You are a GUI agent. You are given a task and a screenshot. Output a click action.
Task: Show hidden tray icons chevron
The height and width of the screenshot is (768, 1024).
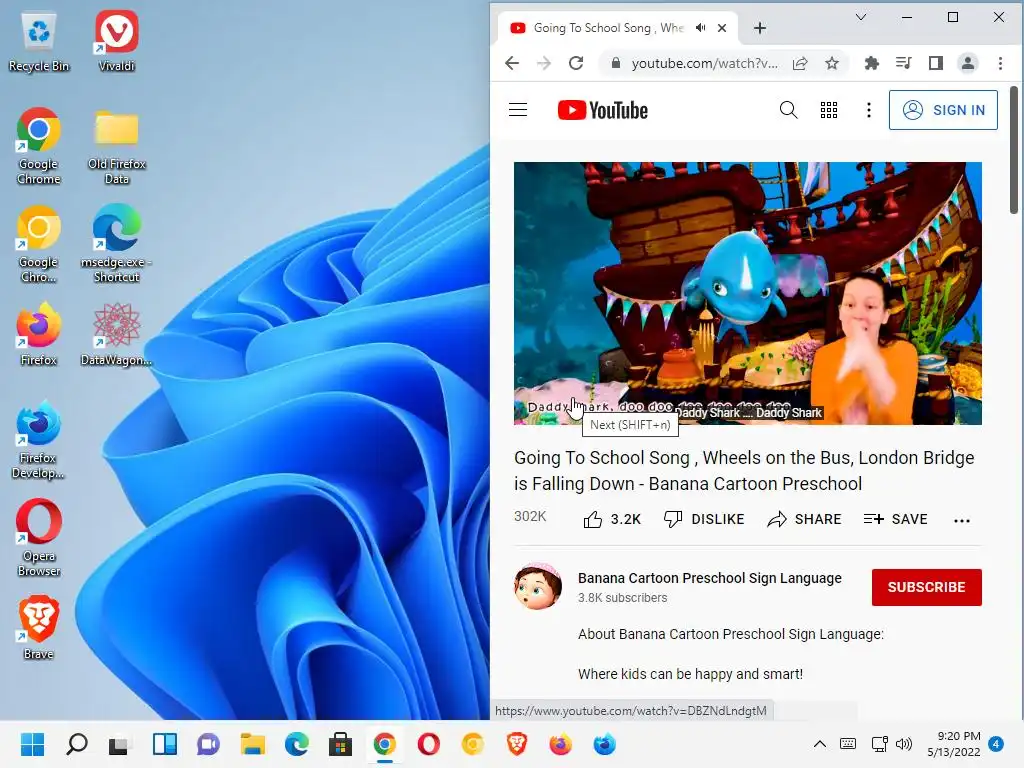pos(820,744)
